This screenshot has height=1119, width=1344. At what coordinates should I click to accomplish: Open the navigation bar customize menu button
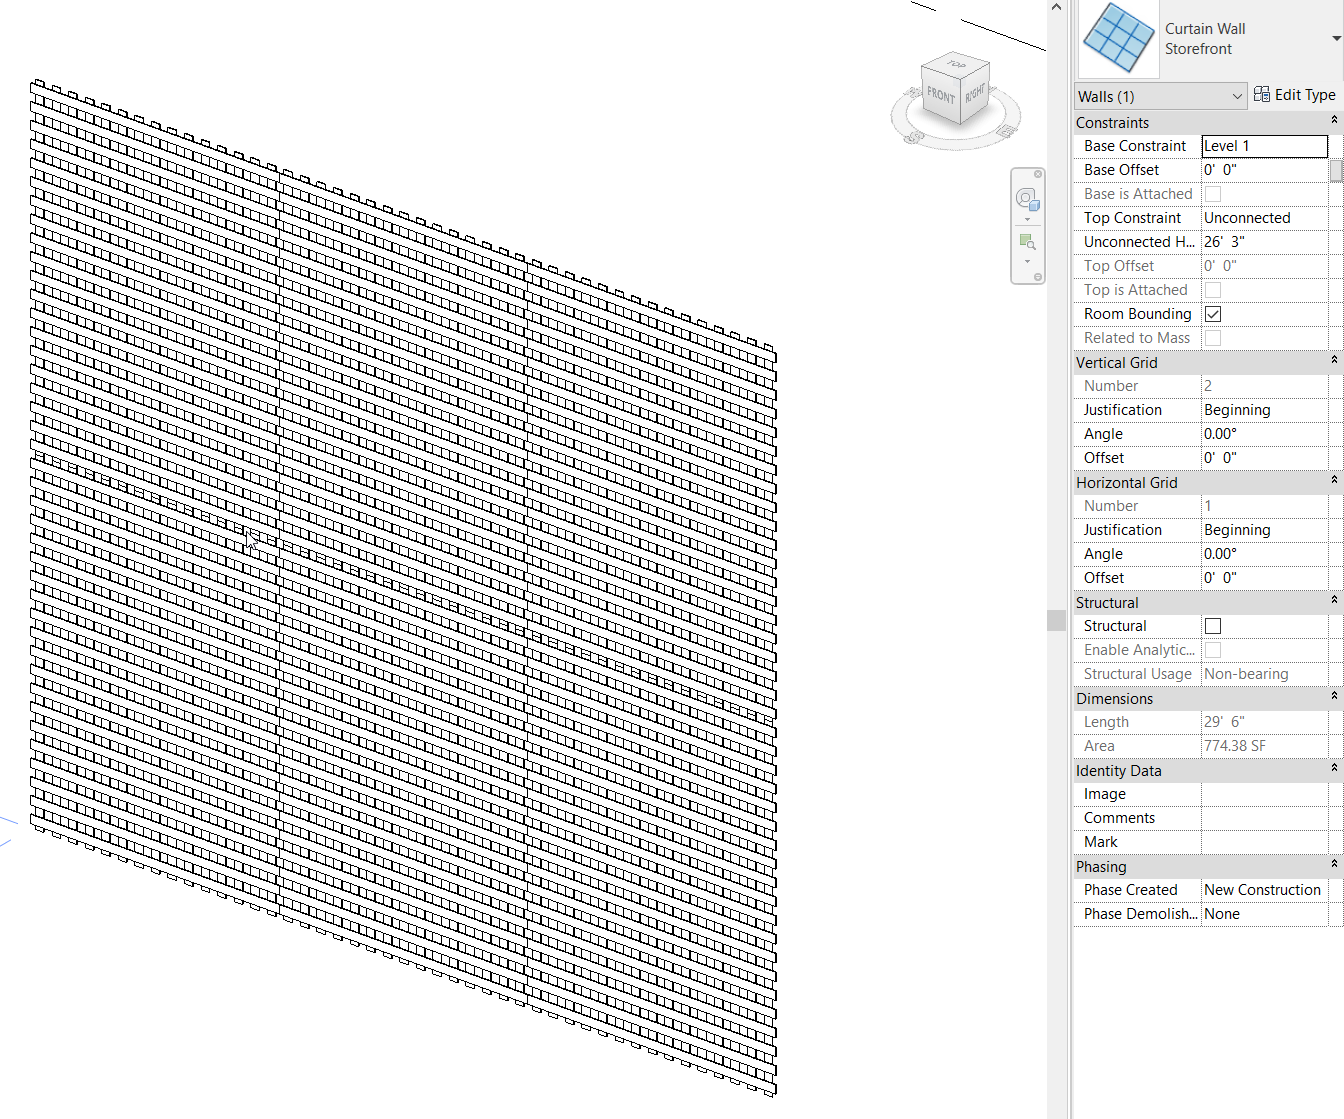click(1038, 277)
